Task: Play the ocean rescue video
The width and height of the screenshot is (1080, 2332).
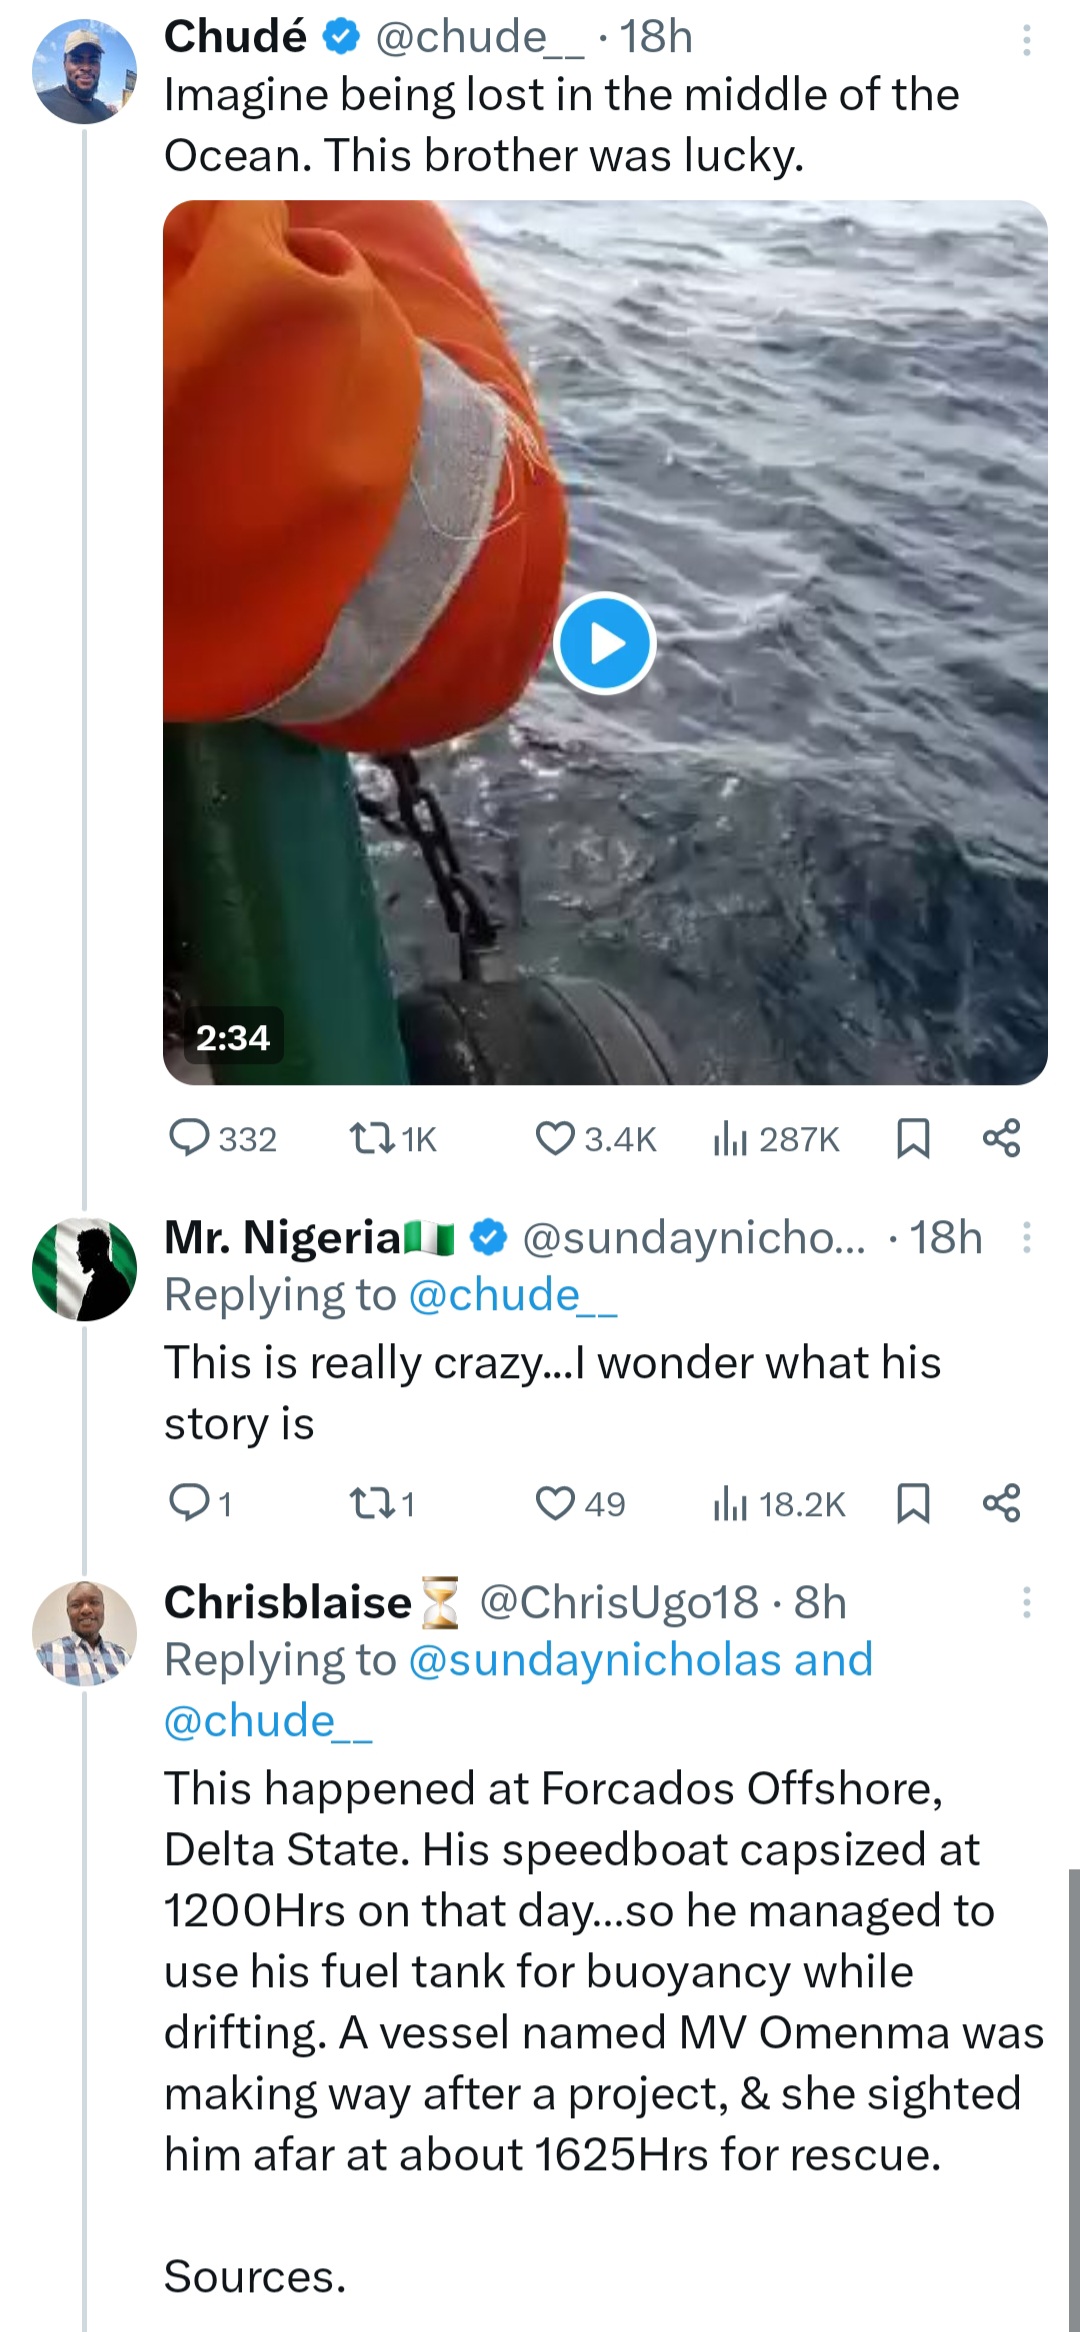Action: 604,643
